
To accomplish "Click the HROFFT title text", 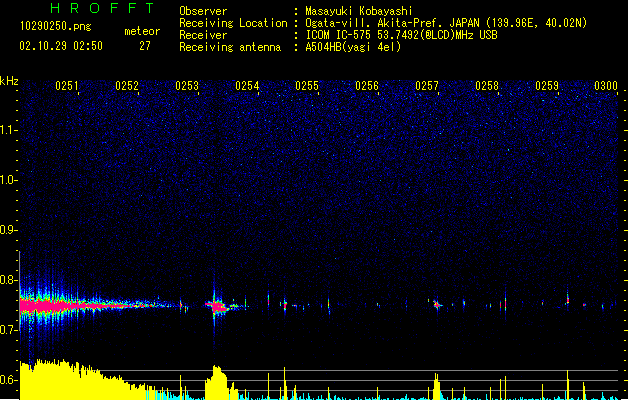I will 103,8.
